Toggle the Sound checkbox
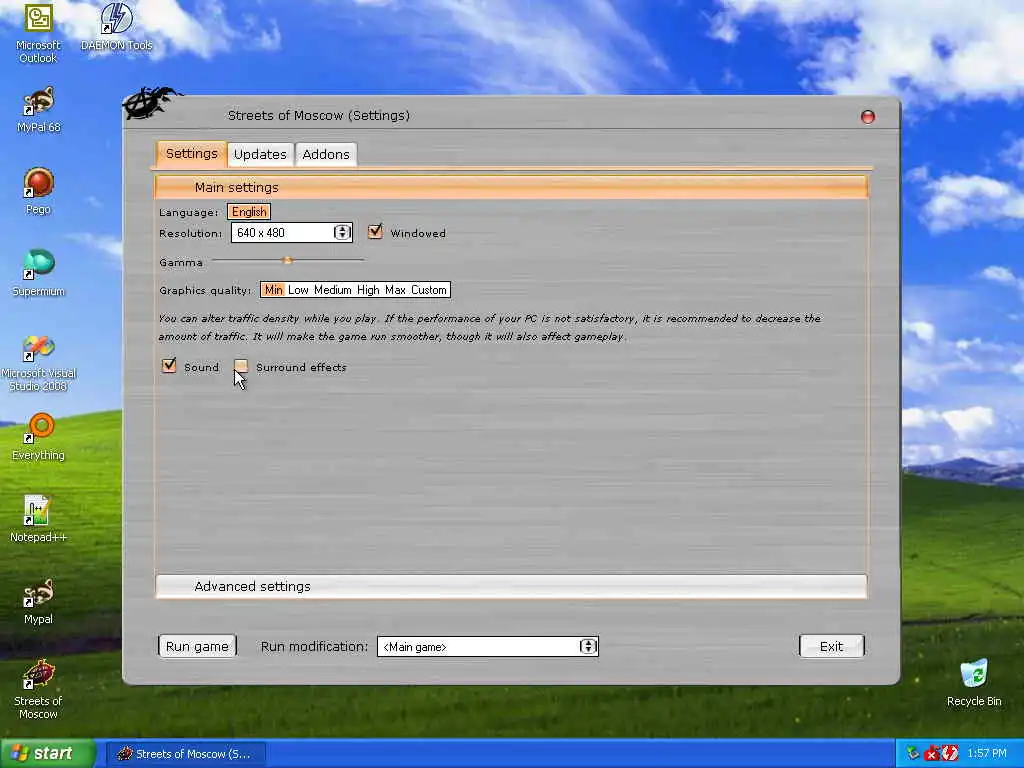Image resolution: width=1024 pixels, height=768 pixels. pos(169,366)
